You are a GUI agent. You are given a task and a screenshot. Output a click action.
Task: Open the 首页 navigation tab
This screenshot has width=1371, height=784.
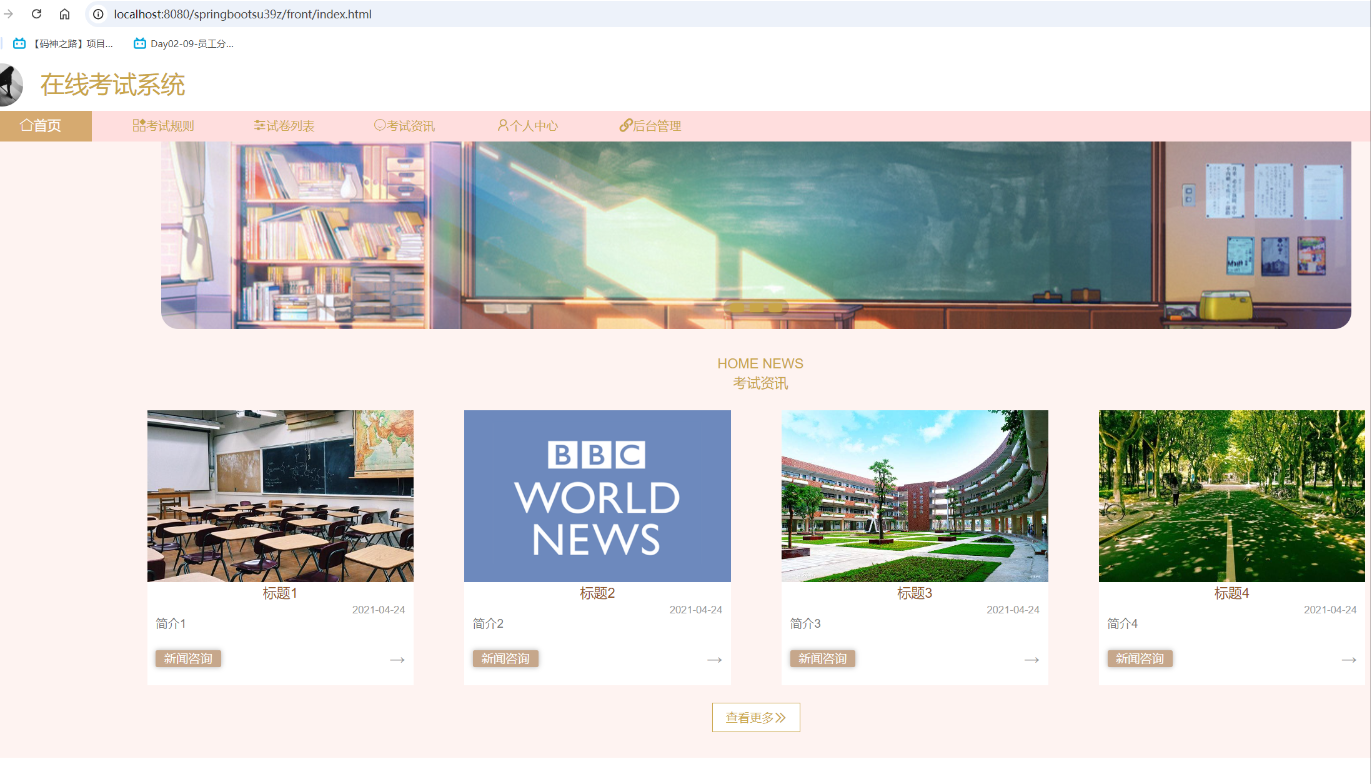[42, 126]
